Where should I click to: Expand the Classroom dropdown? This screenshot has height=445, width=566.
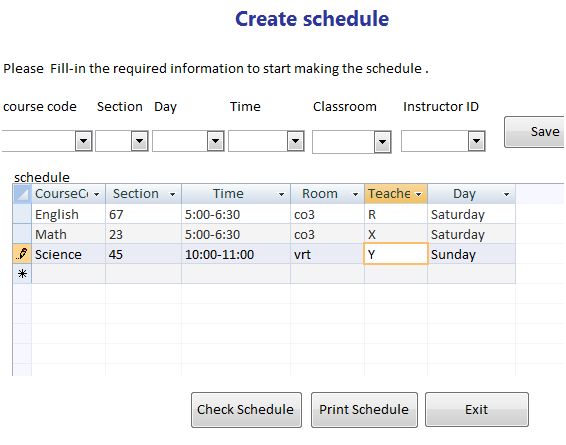coord(383,142)
